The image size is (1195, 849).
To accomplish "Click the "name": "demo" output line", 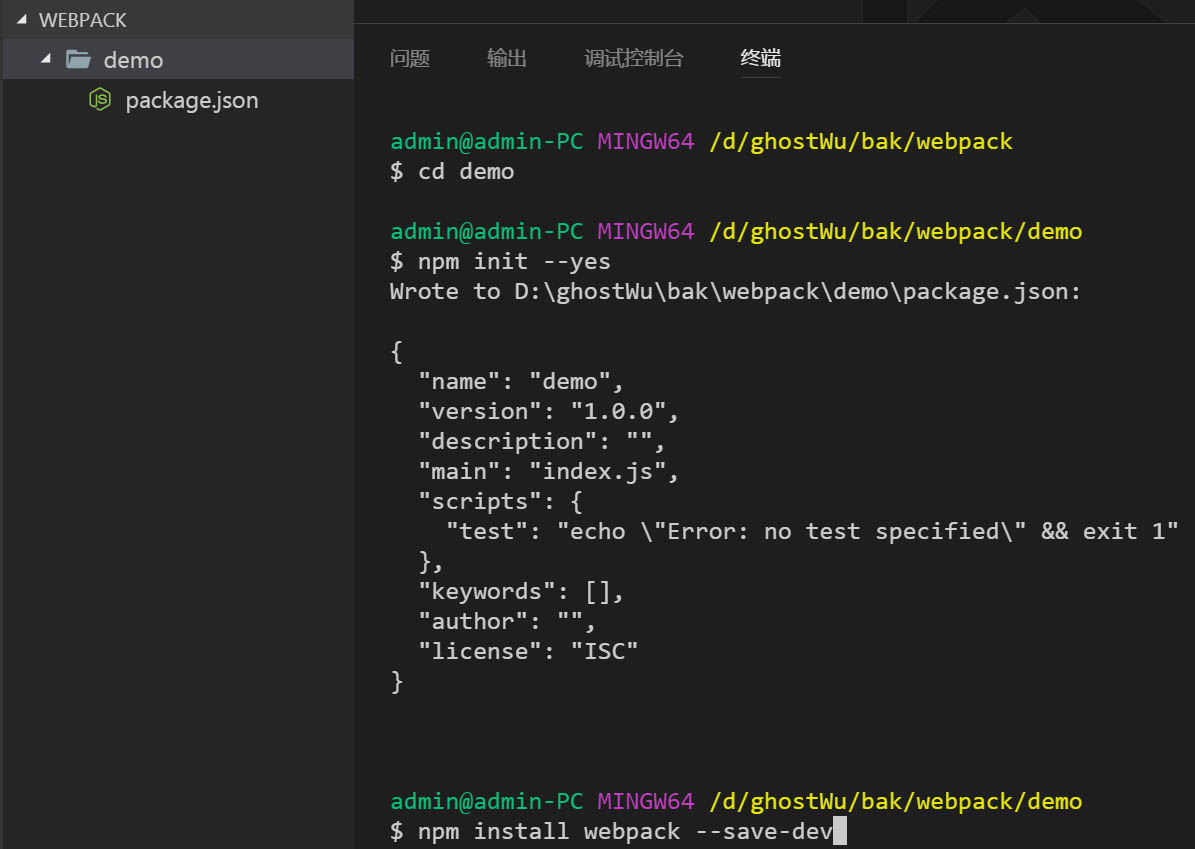I will (x=521, y=381).
